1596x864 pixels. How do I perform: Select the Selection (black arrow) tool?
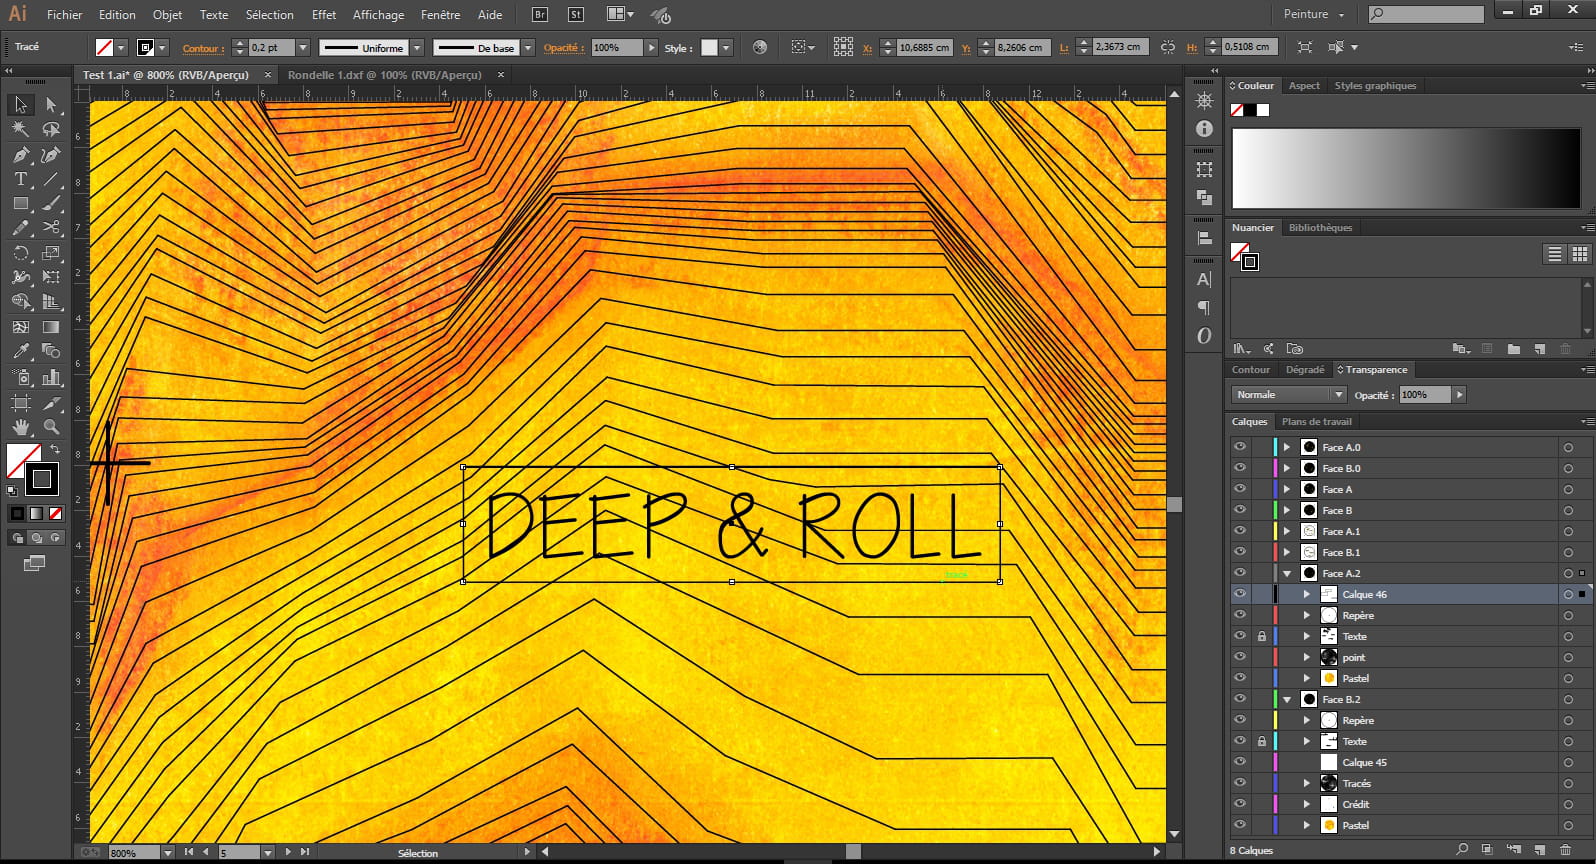pyautogui.click(x=20, y=105)
